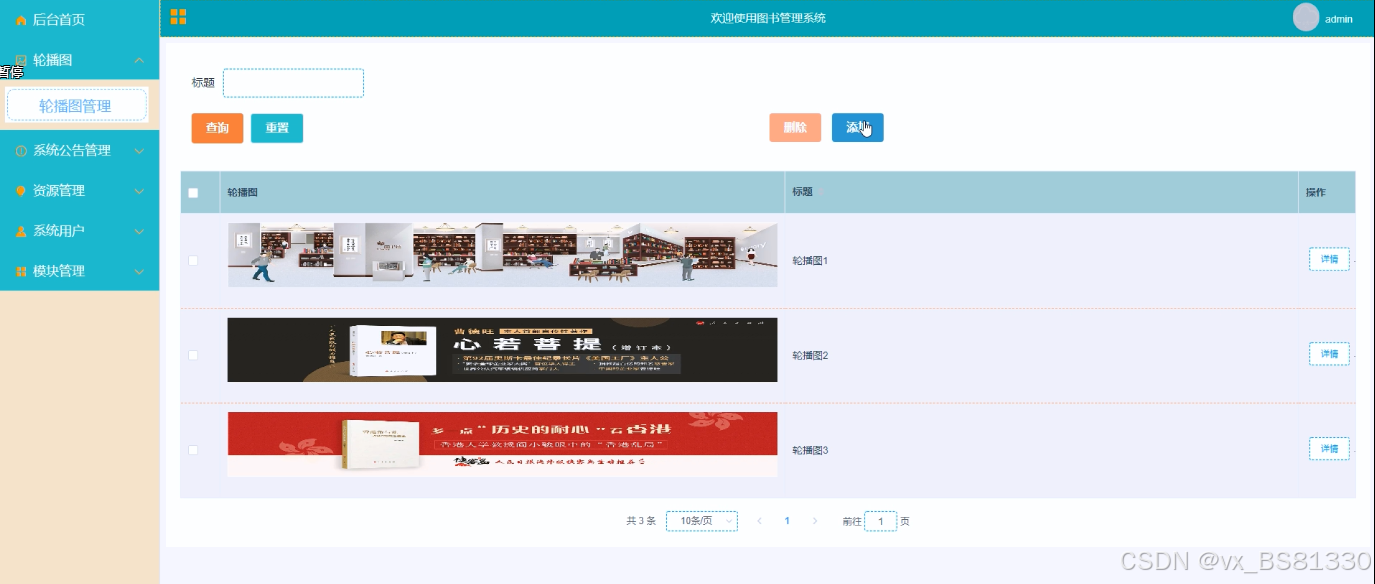Expand the 模块管理 chevron
This screenshot has height=584, width=1375.
point(139,271)
